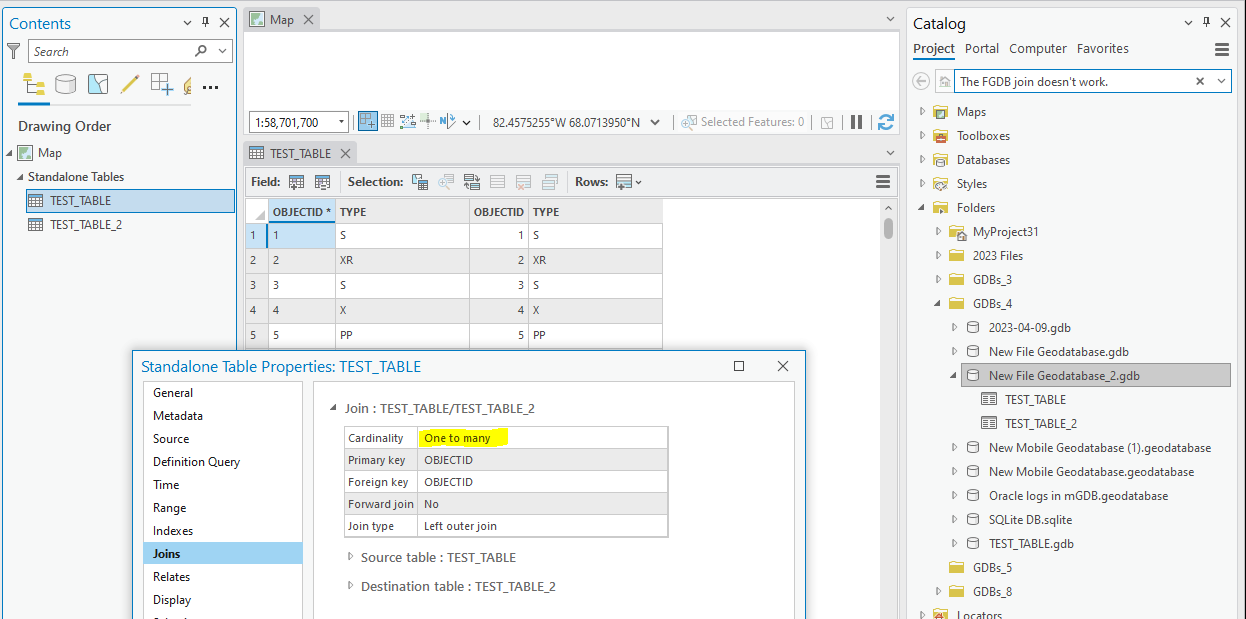The image size is (1246, 619).
Task: Clear the Catalog search text
Action: tap(1200, 81)
